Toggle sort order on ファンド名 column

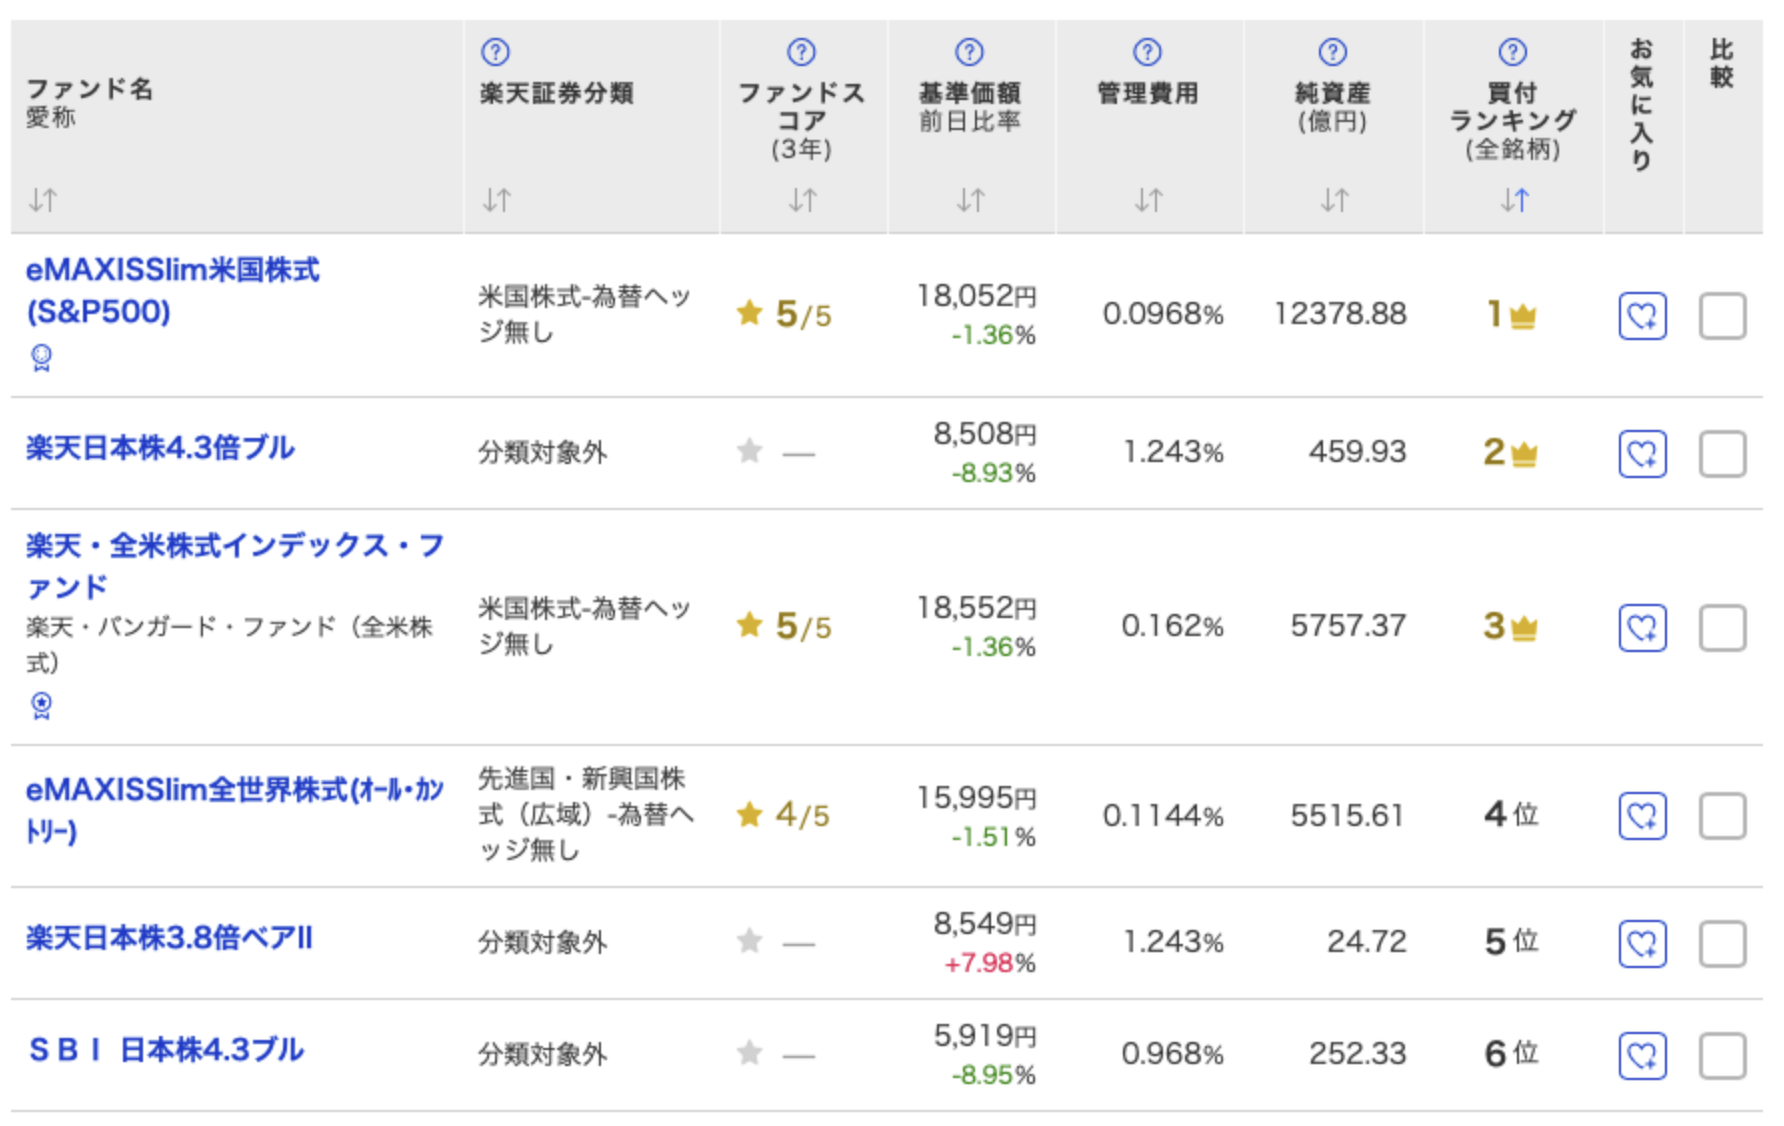[43, 201]
